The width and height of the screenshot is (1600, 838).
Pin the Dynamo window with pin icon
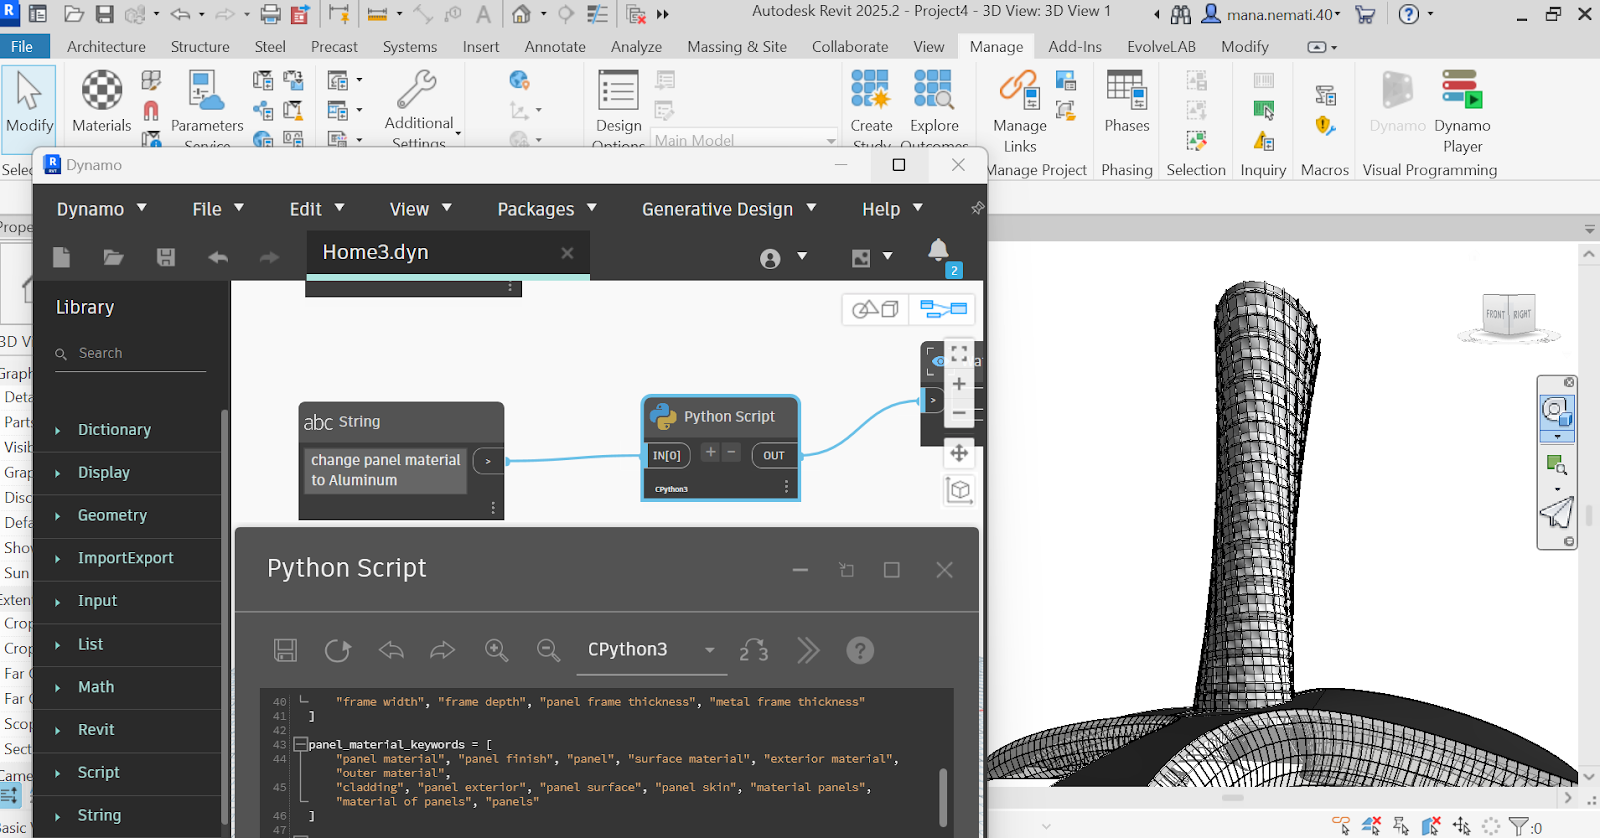pos(978,208)
